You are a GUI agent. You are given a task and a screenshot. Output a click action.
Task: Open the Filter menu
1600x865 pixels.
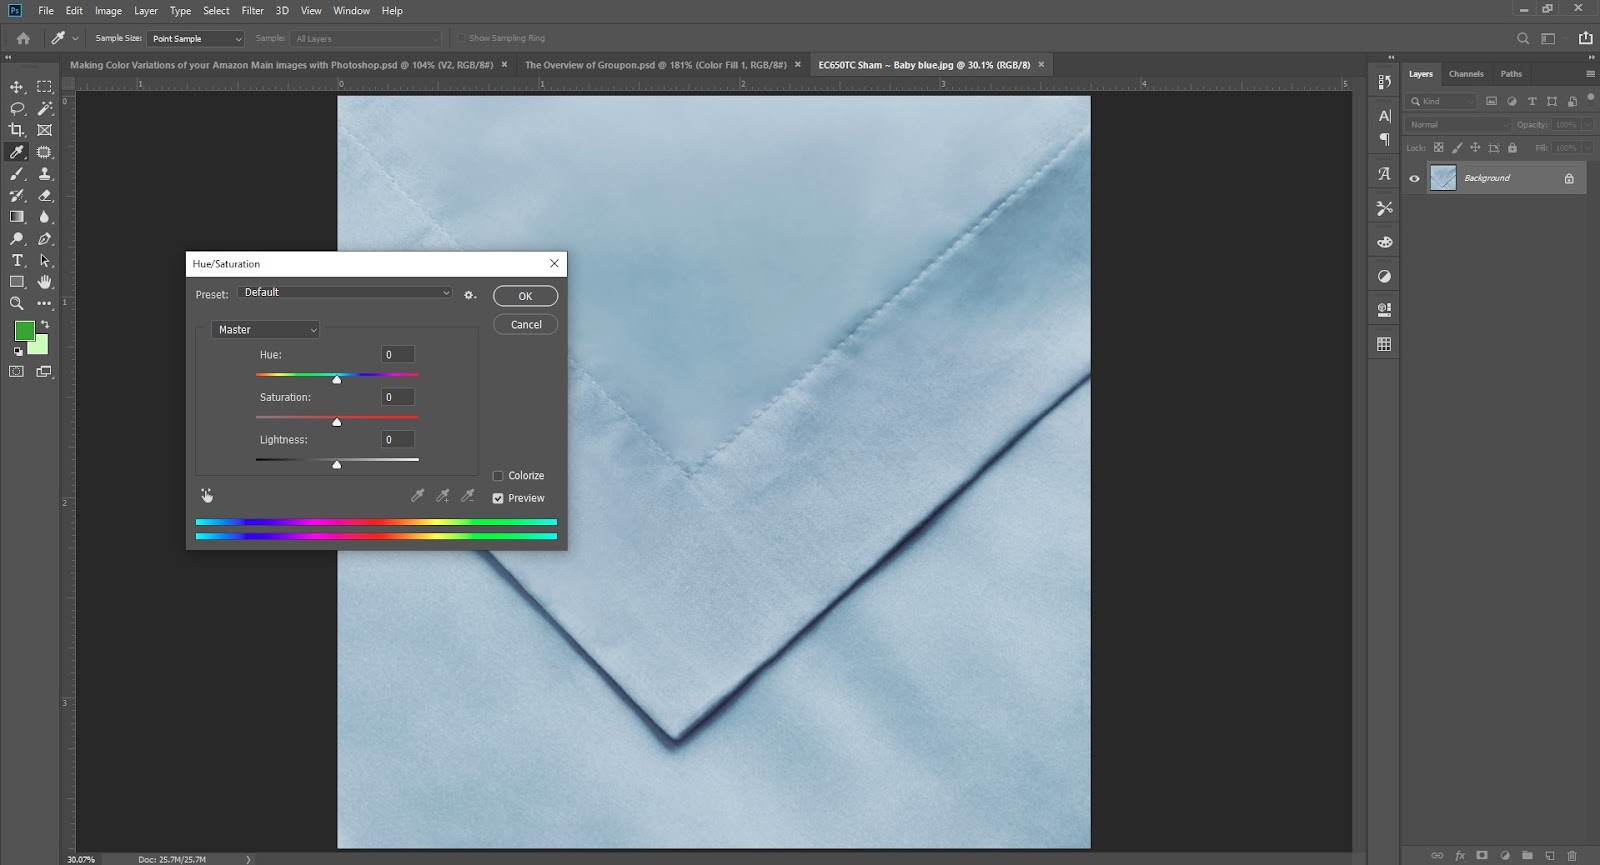pyautogui.click(x=252, y=11)
